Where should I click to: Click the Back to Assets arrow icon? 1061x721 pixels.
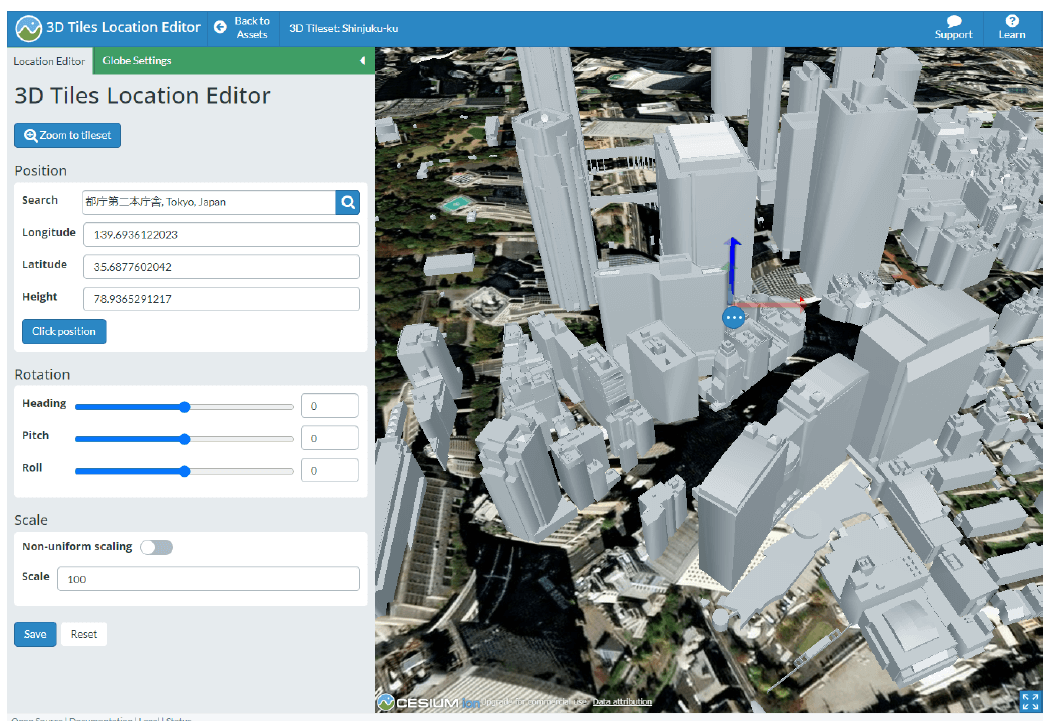(x=220, y=27)
